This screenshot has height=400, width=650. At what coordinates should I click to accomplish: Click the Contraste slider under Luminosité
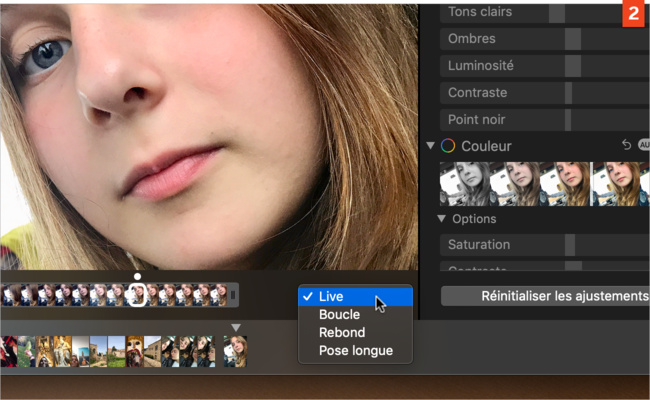pyautogui.click(x=545, y=93)
